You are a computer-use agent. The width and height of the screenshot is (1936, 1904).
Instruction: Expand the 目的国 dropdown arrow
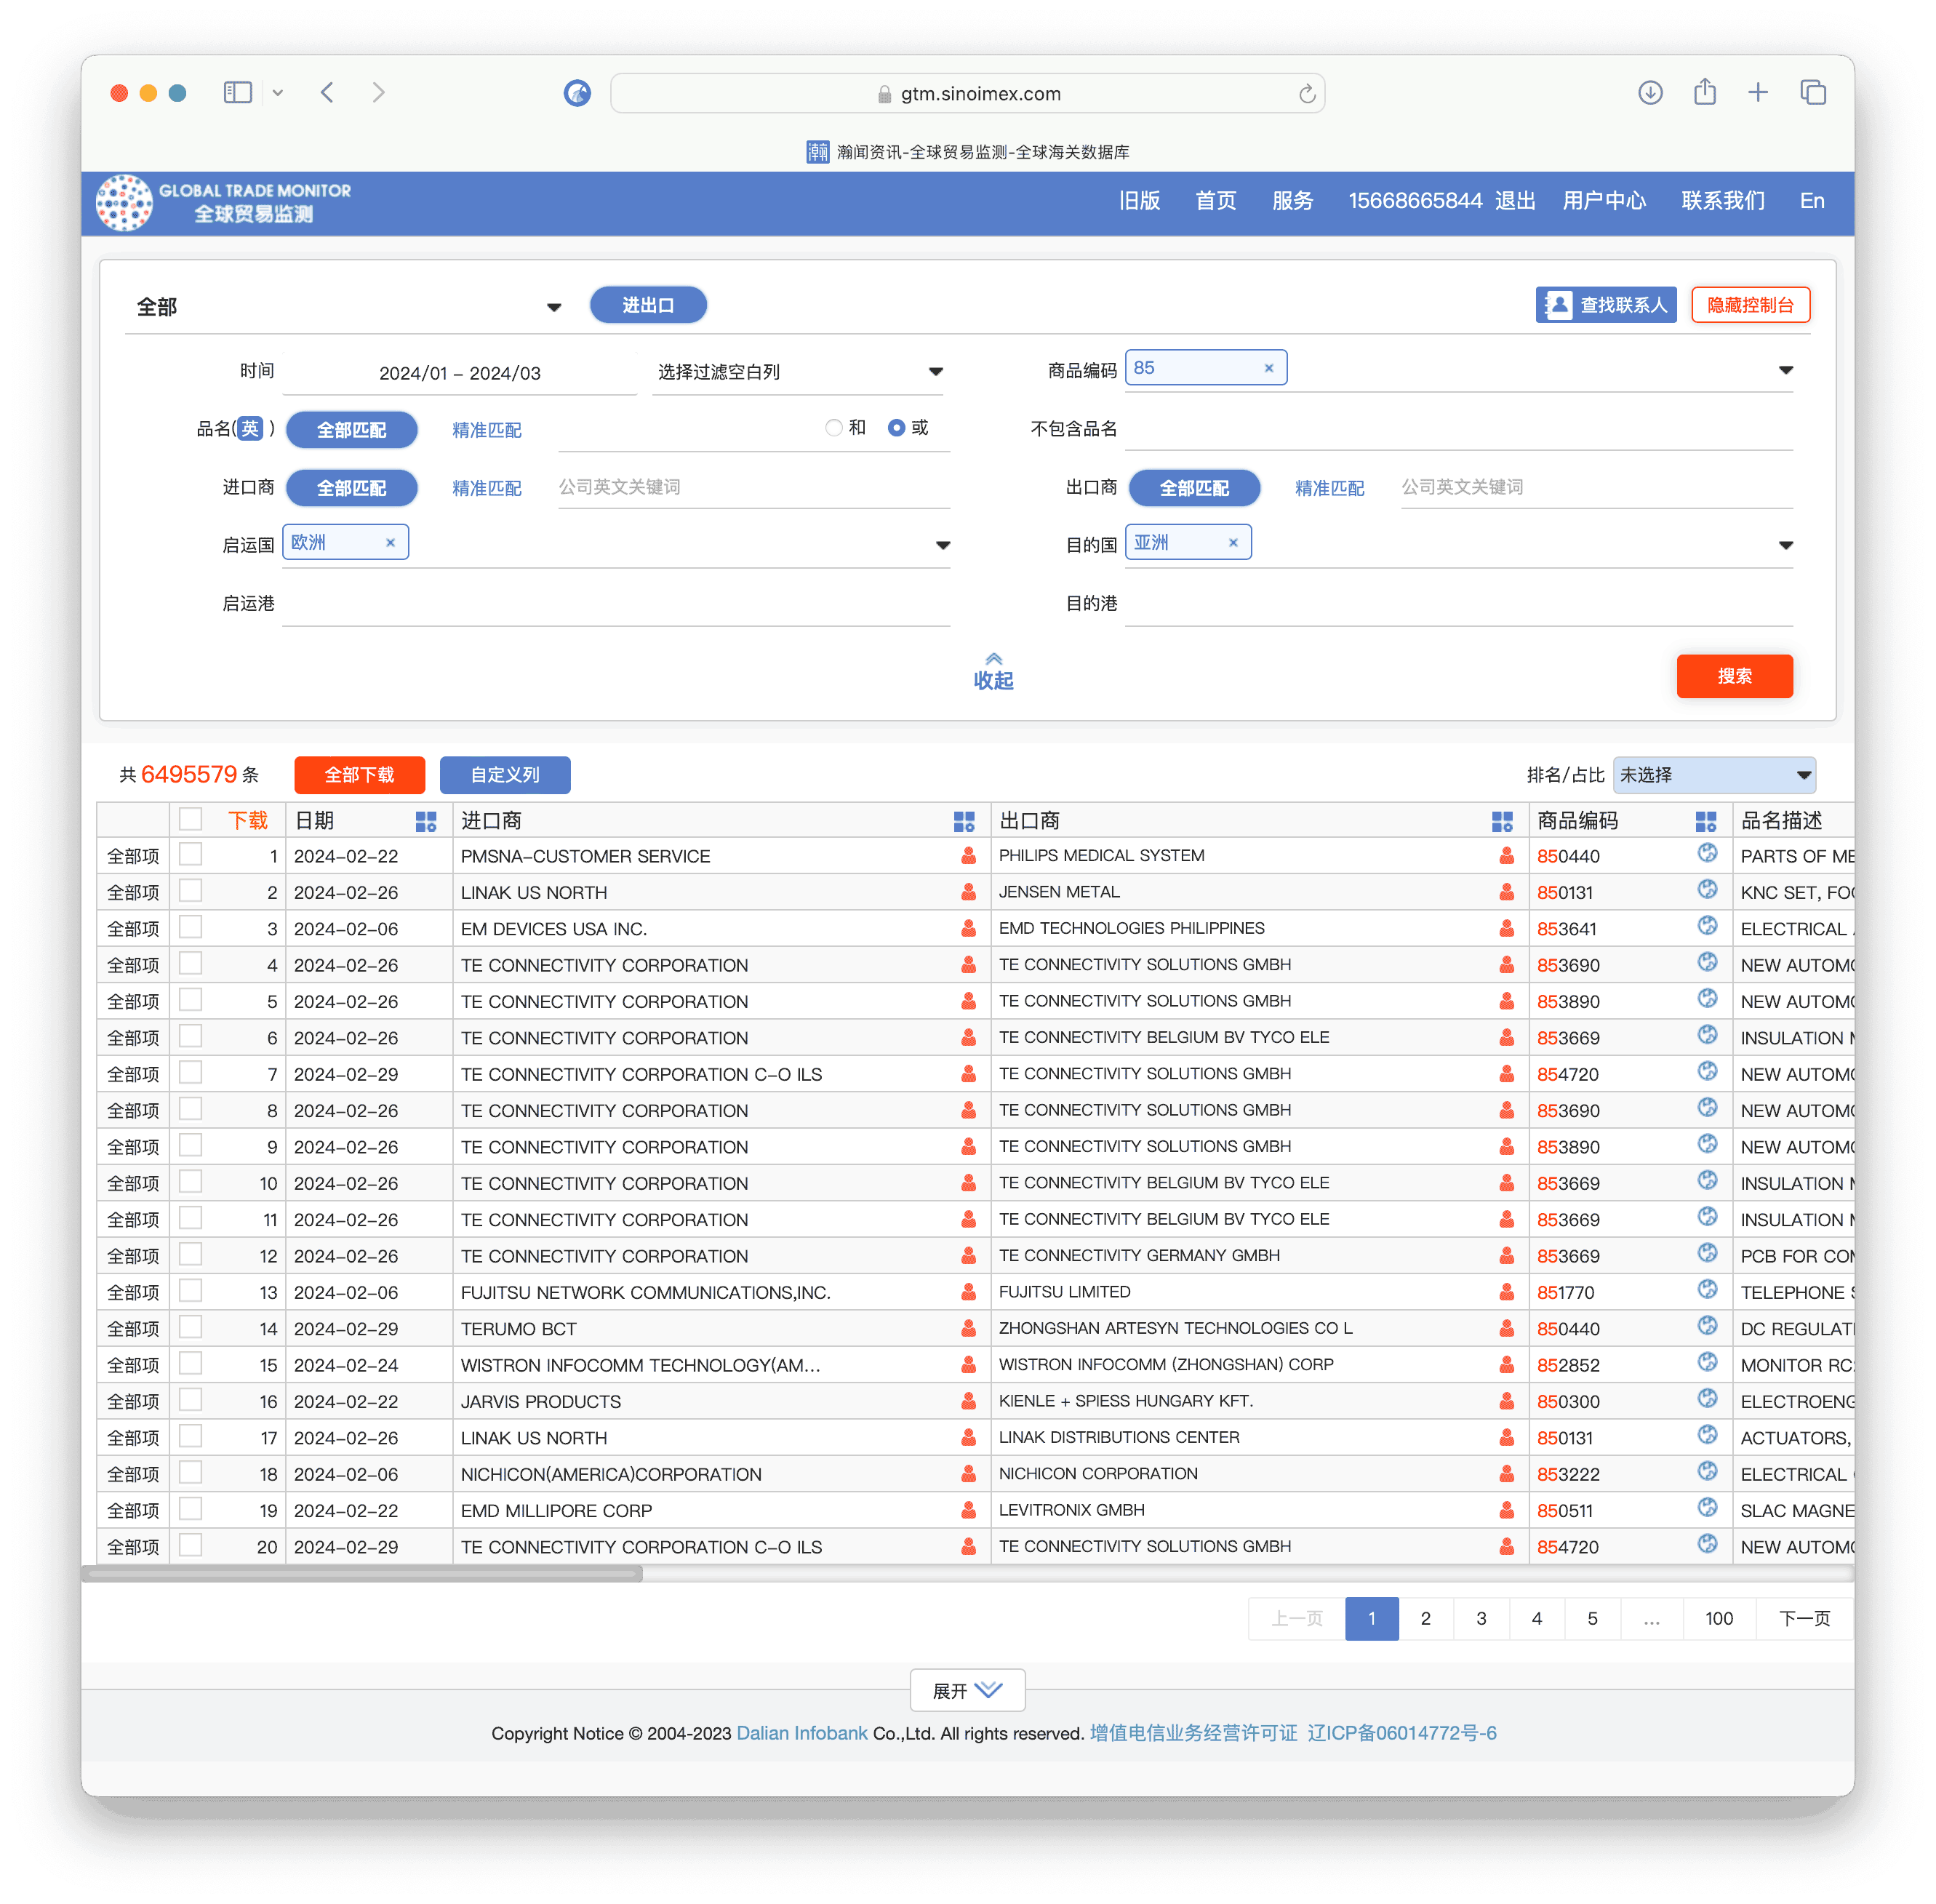(x=1785, y=546)
